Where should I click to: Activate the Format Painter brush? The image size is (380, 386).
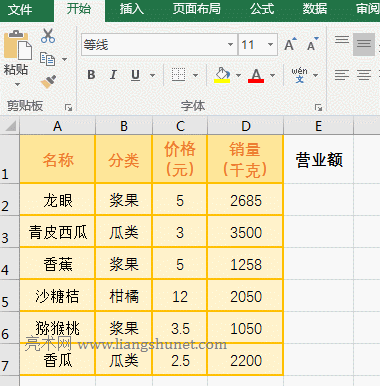point(49,82)
